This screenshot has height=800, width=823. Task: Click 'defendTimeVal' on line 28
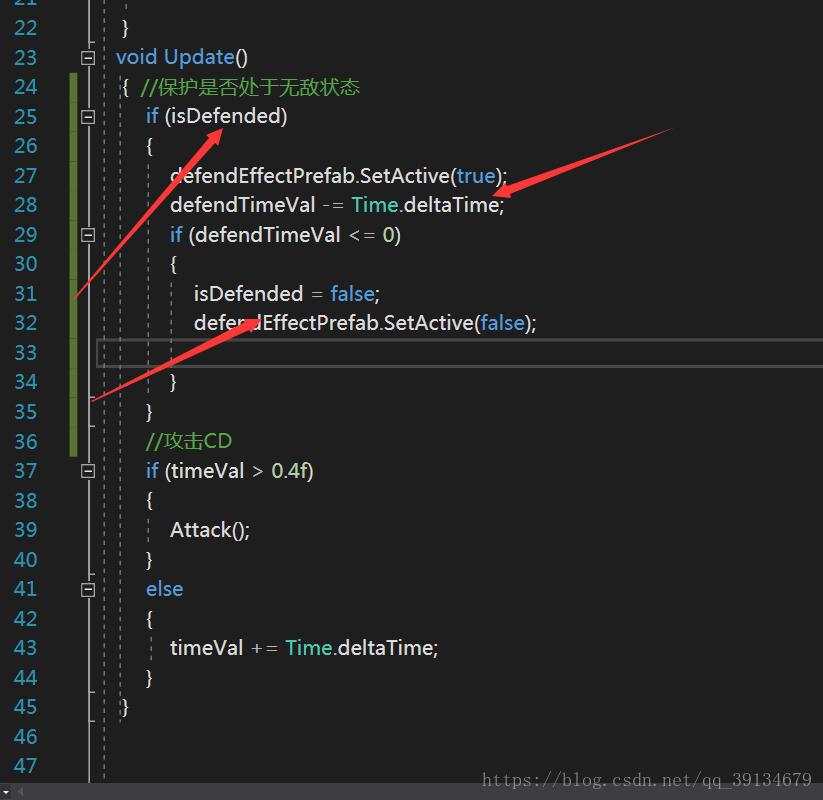pos(242,205)
